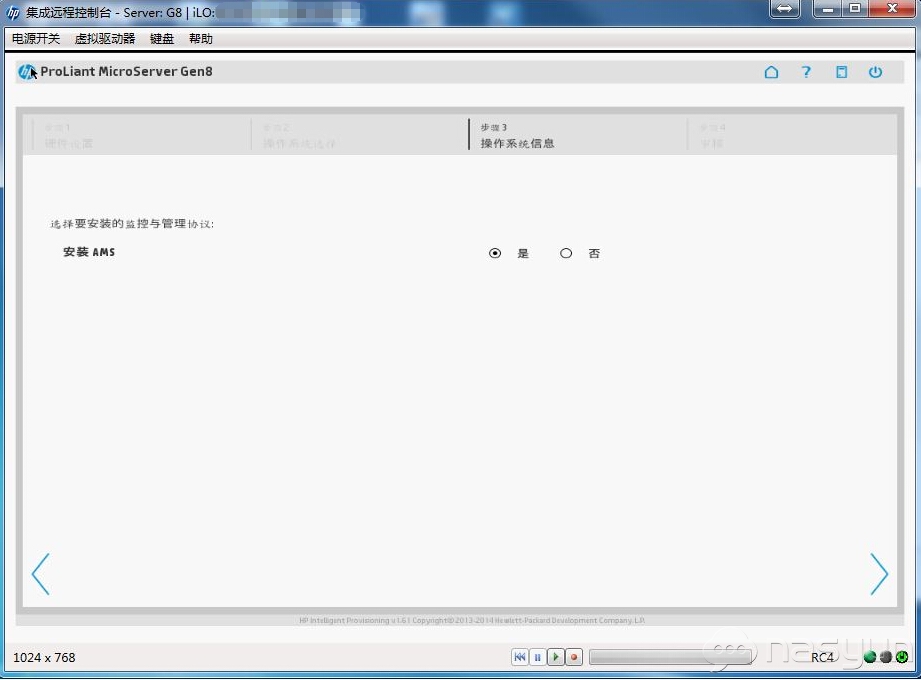Open the 电源开关 menu
This screenshot has height=680, width=921.
pos(36,39)
